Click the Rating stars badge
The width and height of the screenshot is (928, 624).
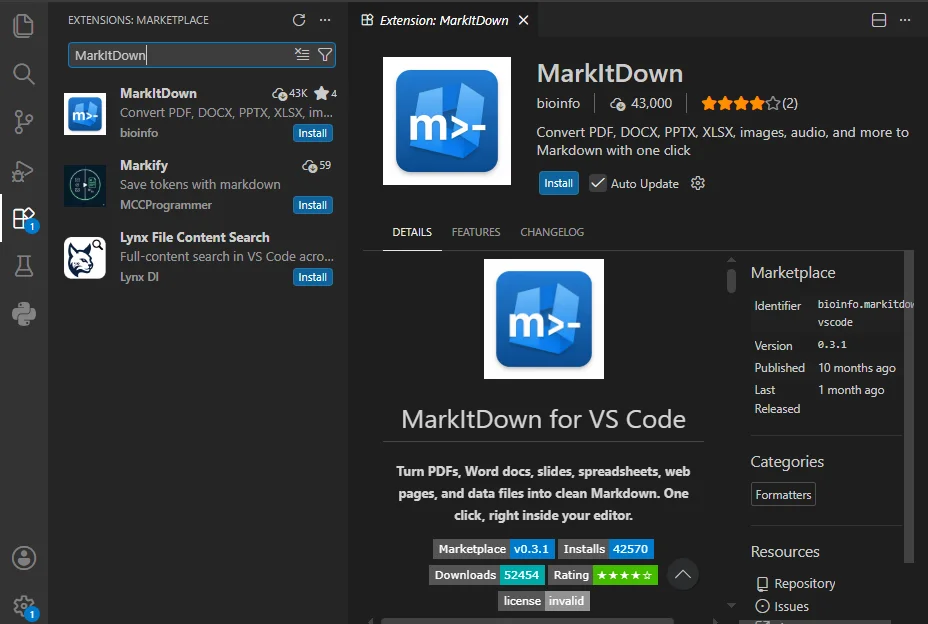point(602,575)
